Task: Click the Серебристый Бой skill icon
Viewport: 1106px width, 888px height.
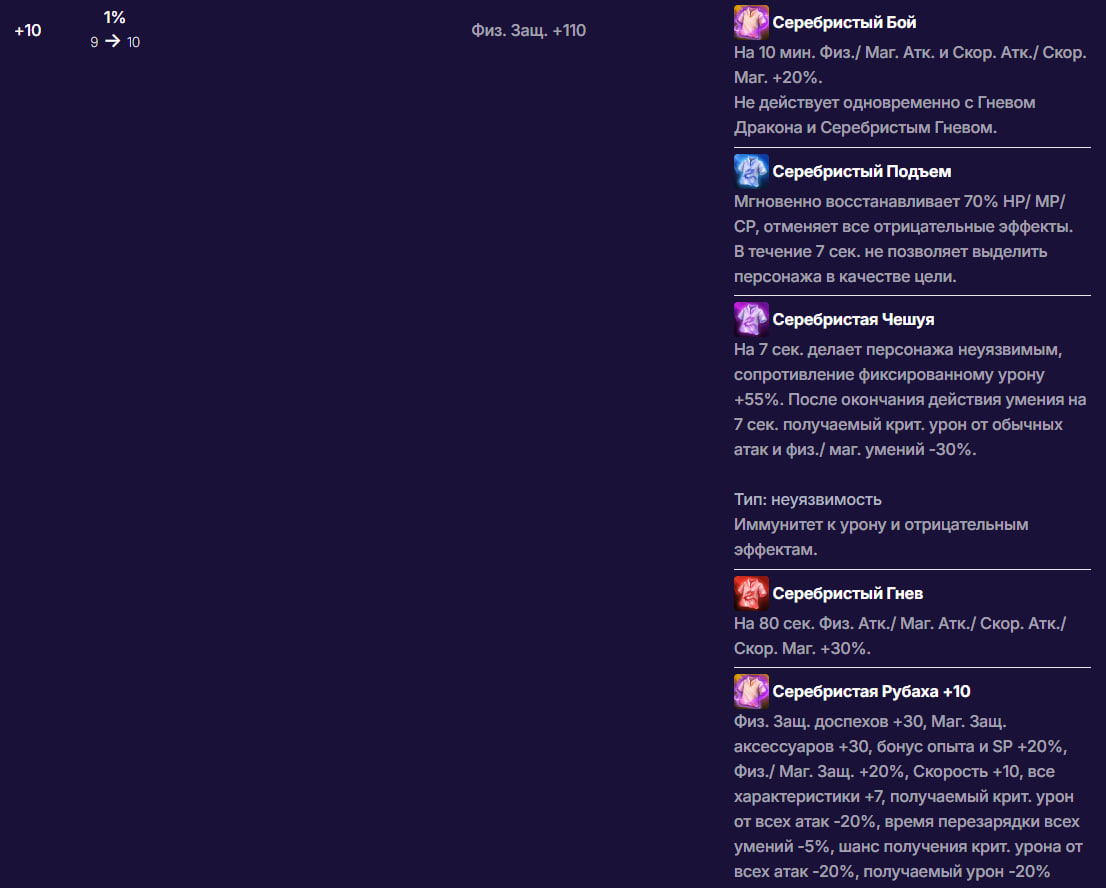Action: 751,22
